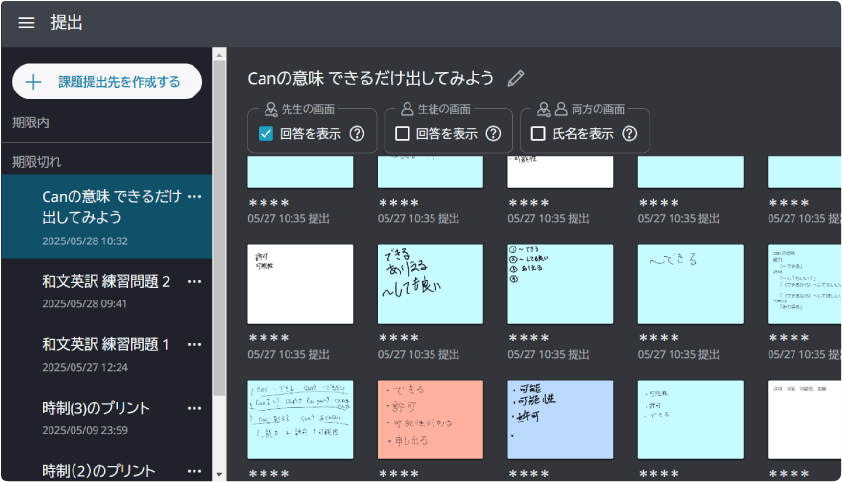842x482 pixels.
Task: Click the pencil edit icon beside the title
Action: [x=516, y=78]
